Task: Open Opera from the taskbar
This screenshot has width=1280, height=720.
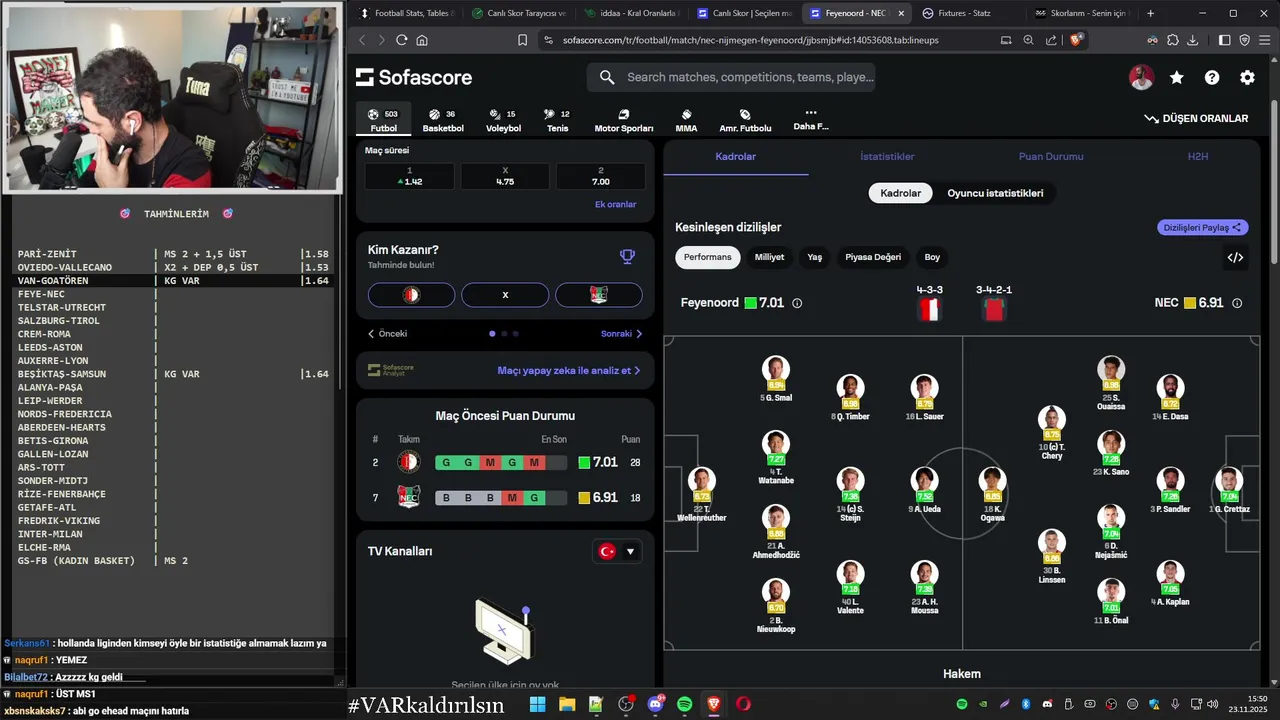Action: (x=743, y=704)
